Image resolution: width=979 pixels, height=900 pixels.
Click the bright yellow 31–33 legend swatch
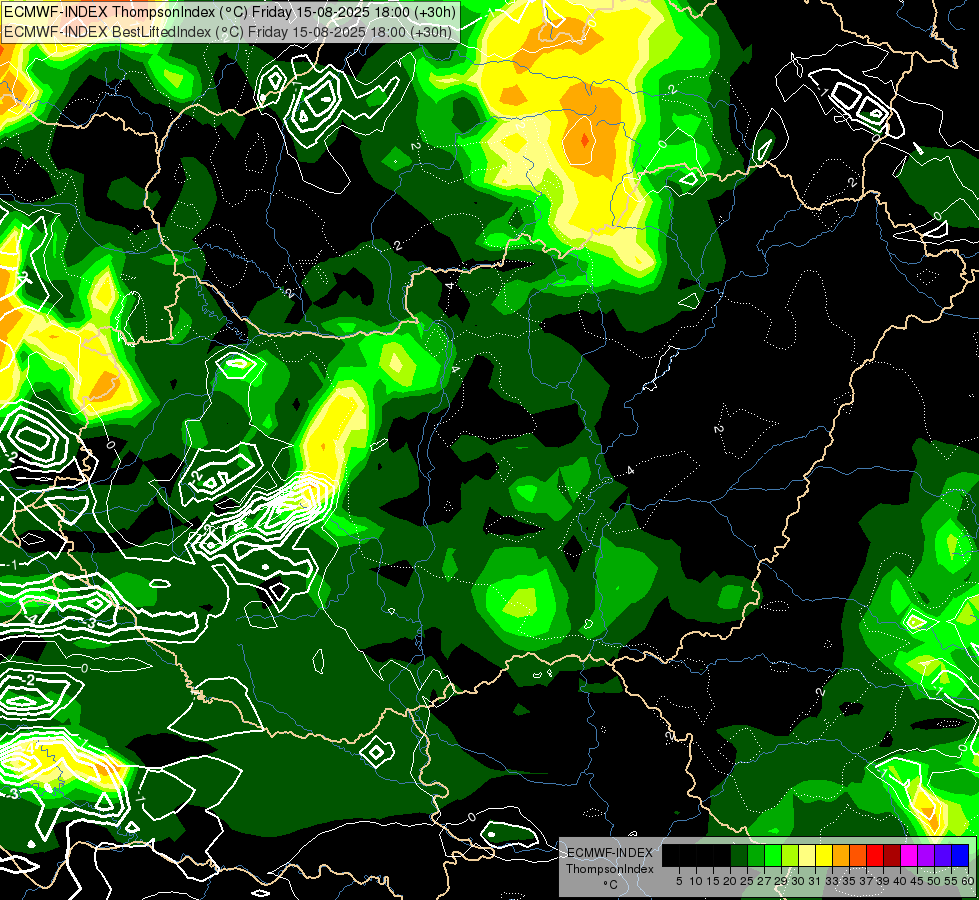coord(824,855)
